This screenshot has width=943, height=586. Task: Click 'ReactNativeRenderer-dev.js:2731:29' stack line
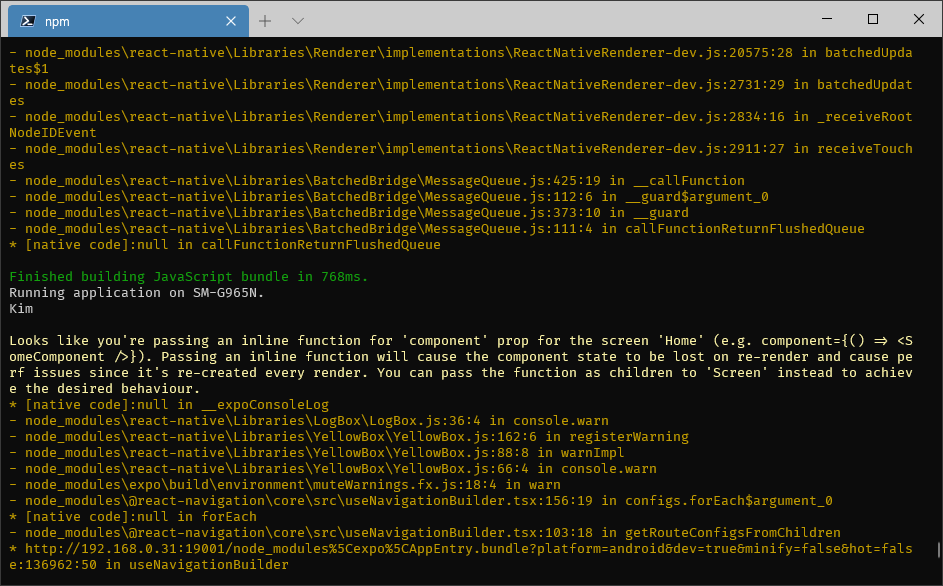click(461, 93)
